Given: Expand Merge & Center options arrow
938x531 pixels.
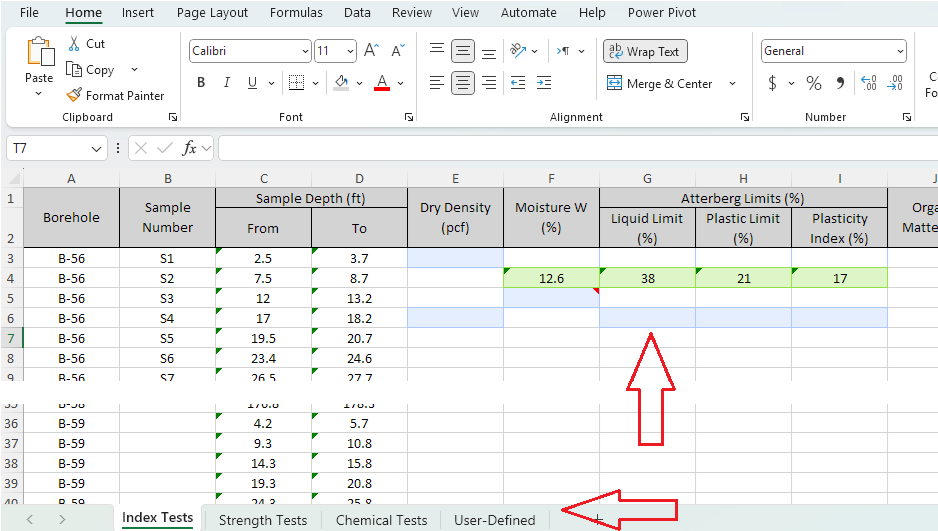Looking at the screenshot, I should (x=732, y=83).
